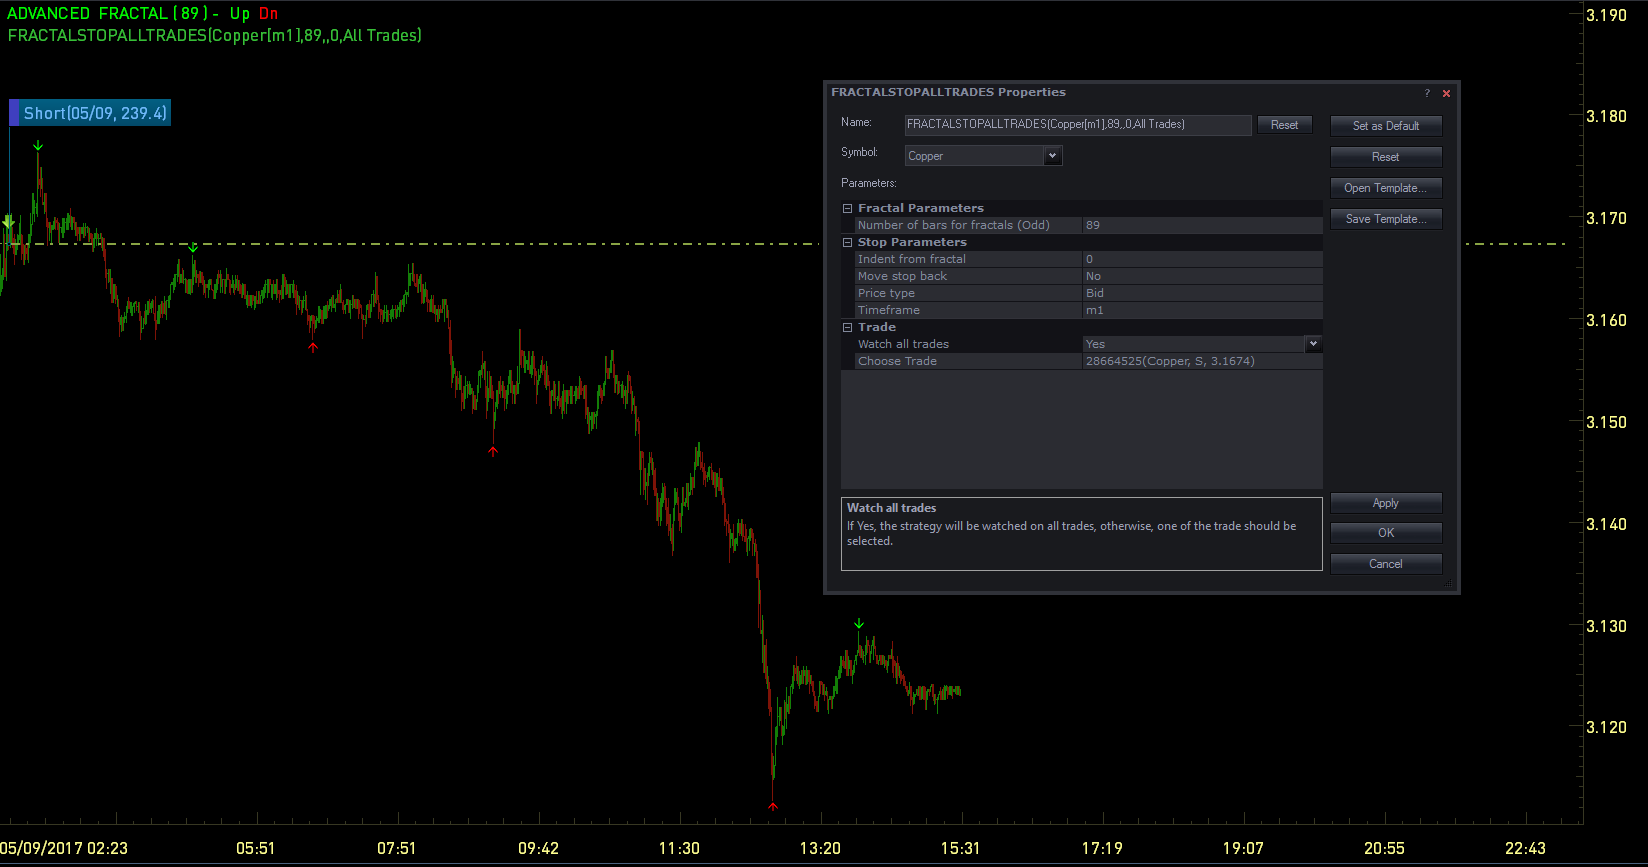1648x867 pixels.
Task: Open the Watch all trades dropdown arrow
Action: [x=1313, y=344]
